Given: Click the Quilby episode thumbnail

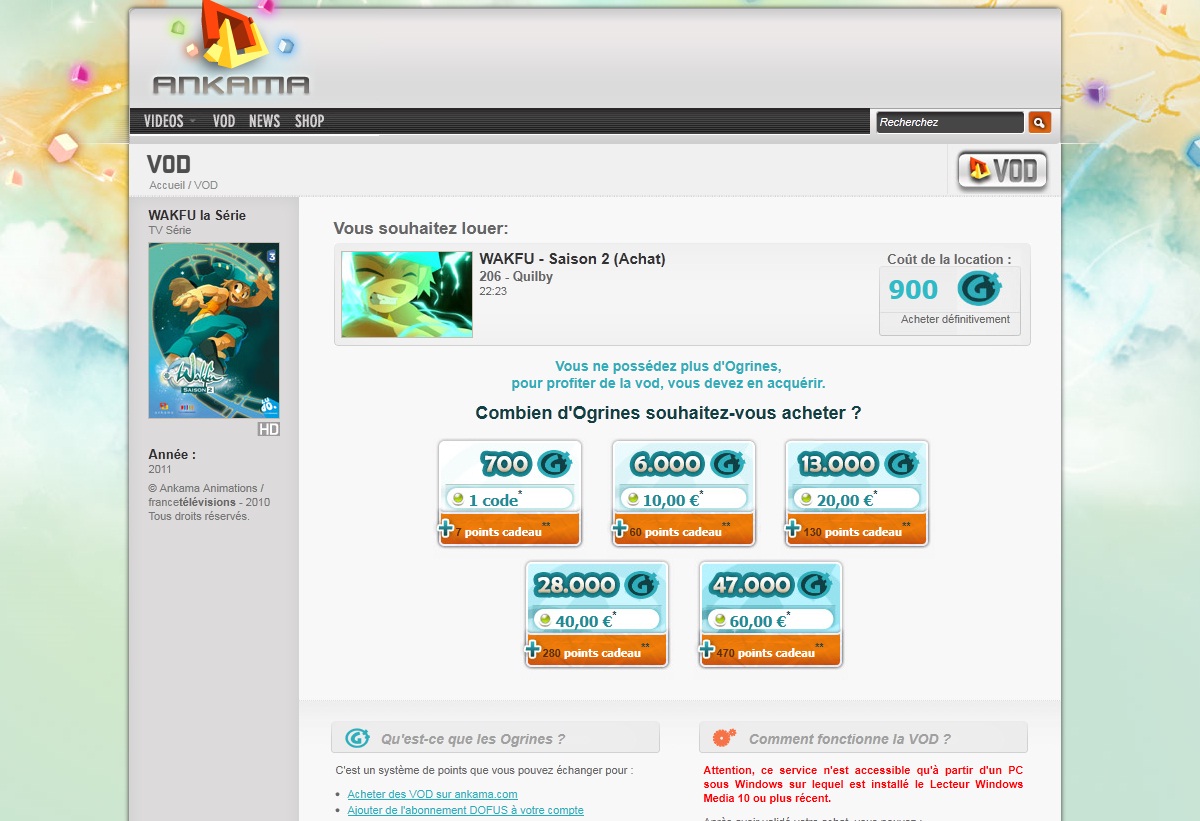Looking at the screenshot, I should click(x=407, y=294).
